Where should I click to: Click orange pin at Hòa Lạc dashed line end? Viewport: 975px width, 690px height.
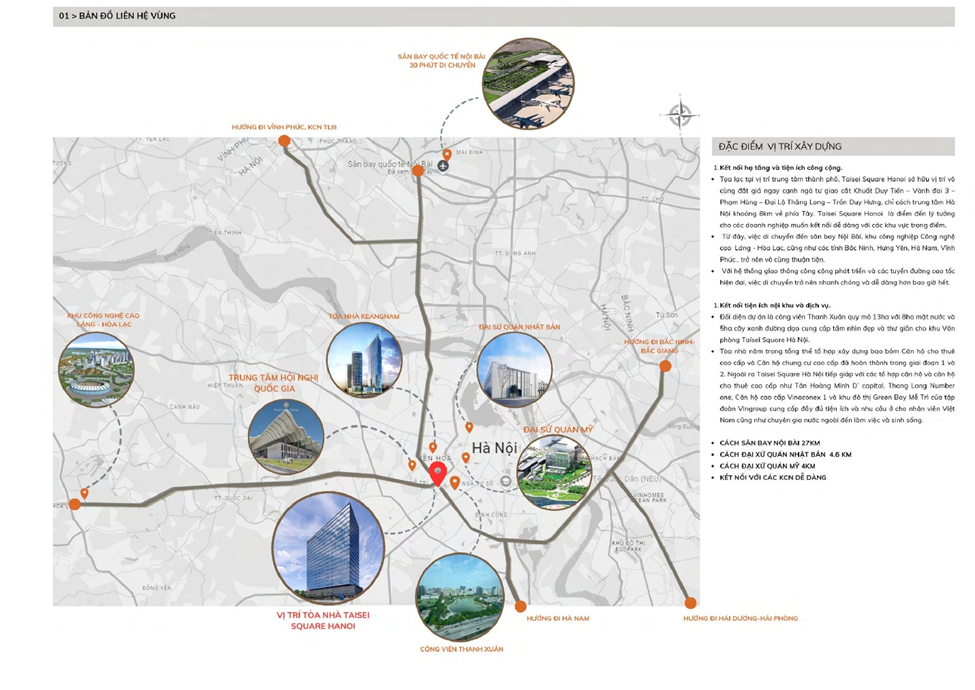click(85, 494)
